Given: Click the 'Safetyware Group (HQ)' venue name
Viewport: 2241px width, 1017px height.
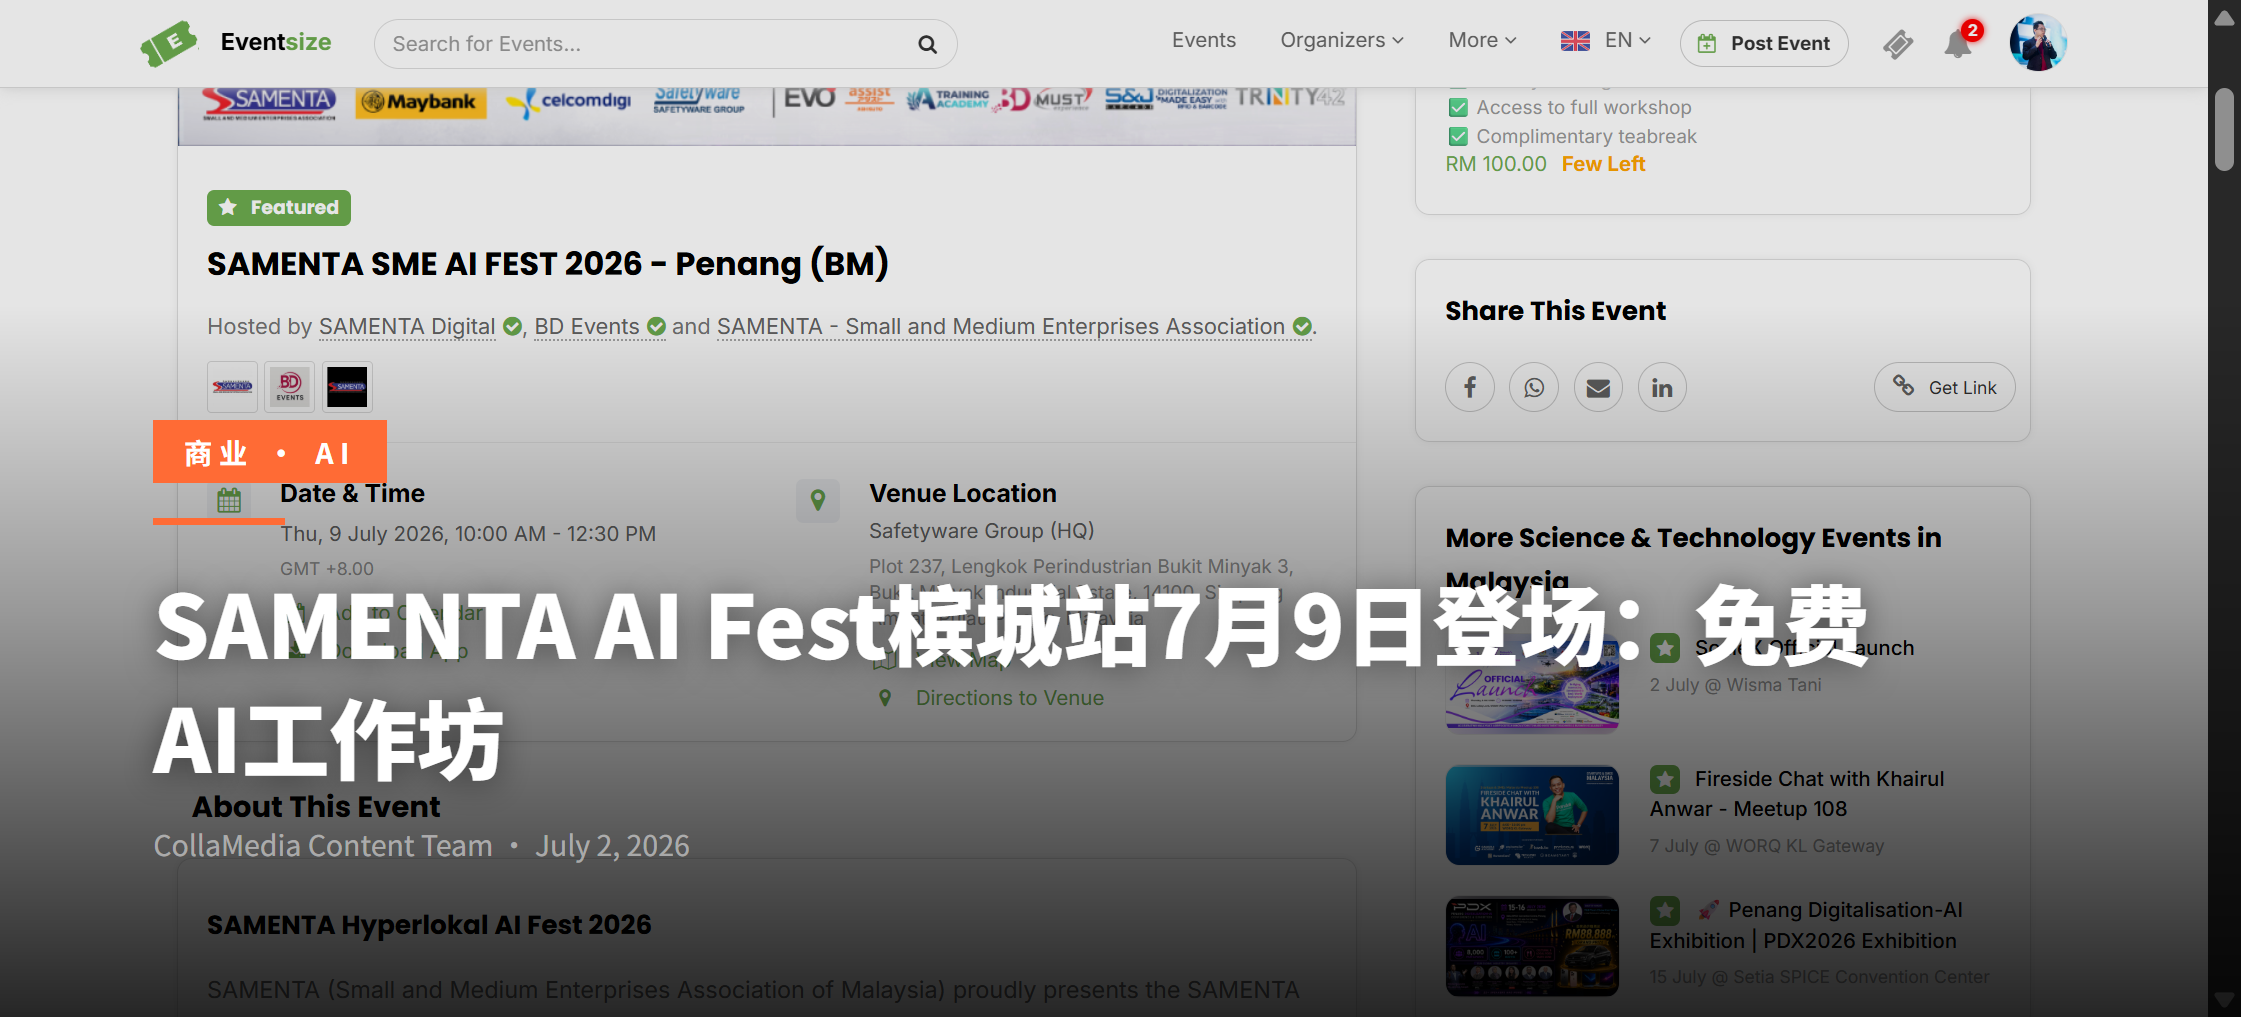Looking at the screenshot, I should tap(981, 531).
